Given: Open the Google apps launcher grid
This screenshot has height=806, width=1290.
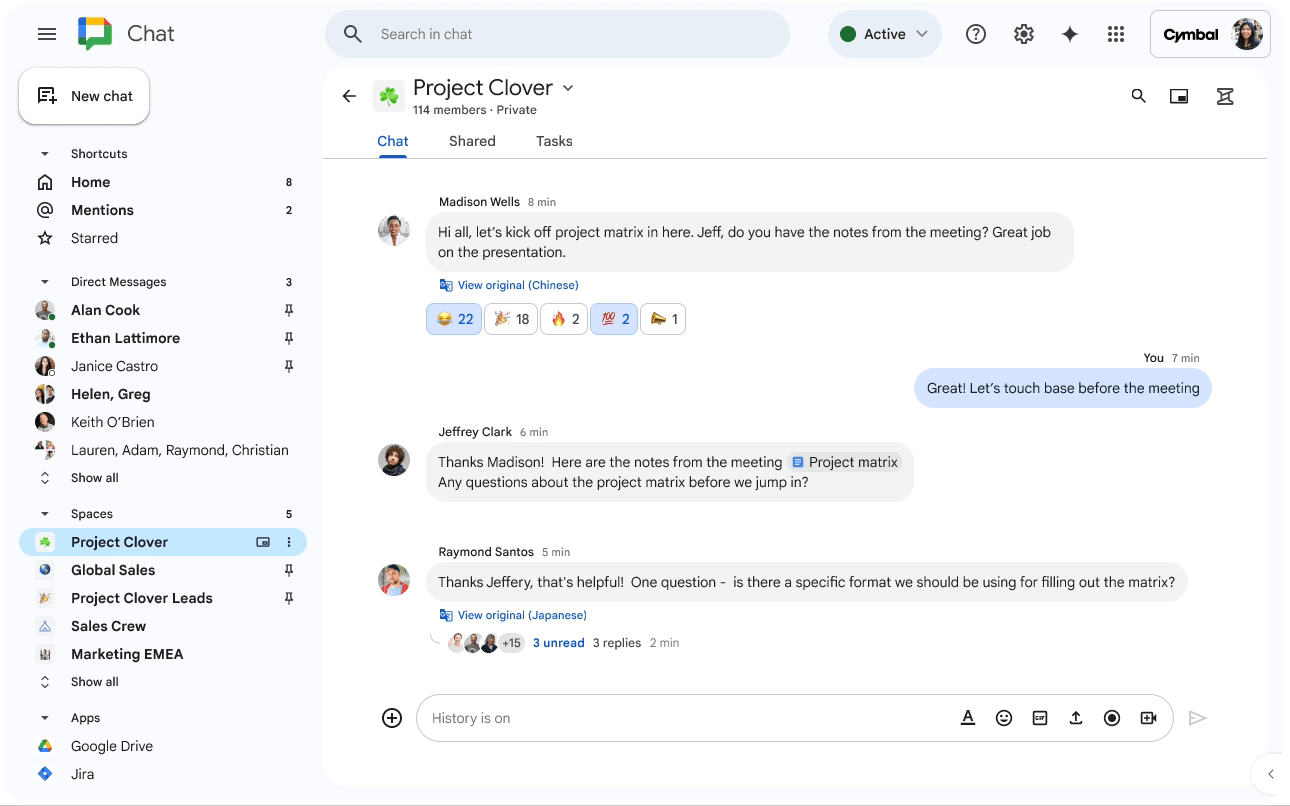Looking at the screenshot, I should coord(1115,33).
